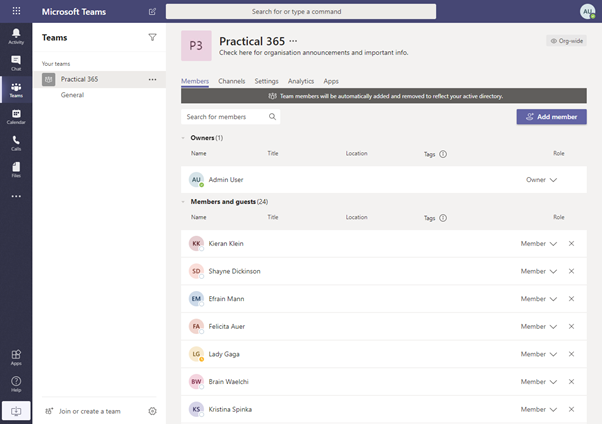Switch to the Analytics tab

tap(301, 81)
